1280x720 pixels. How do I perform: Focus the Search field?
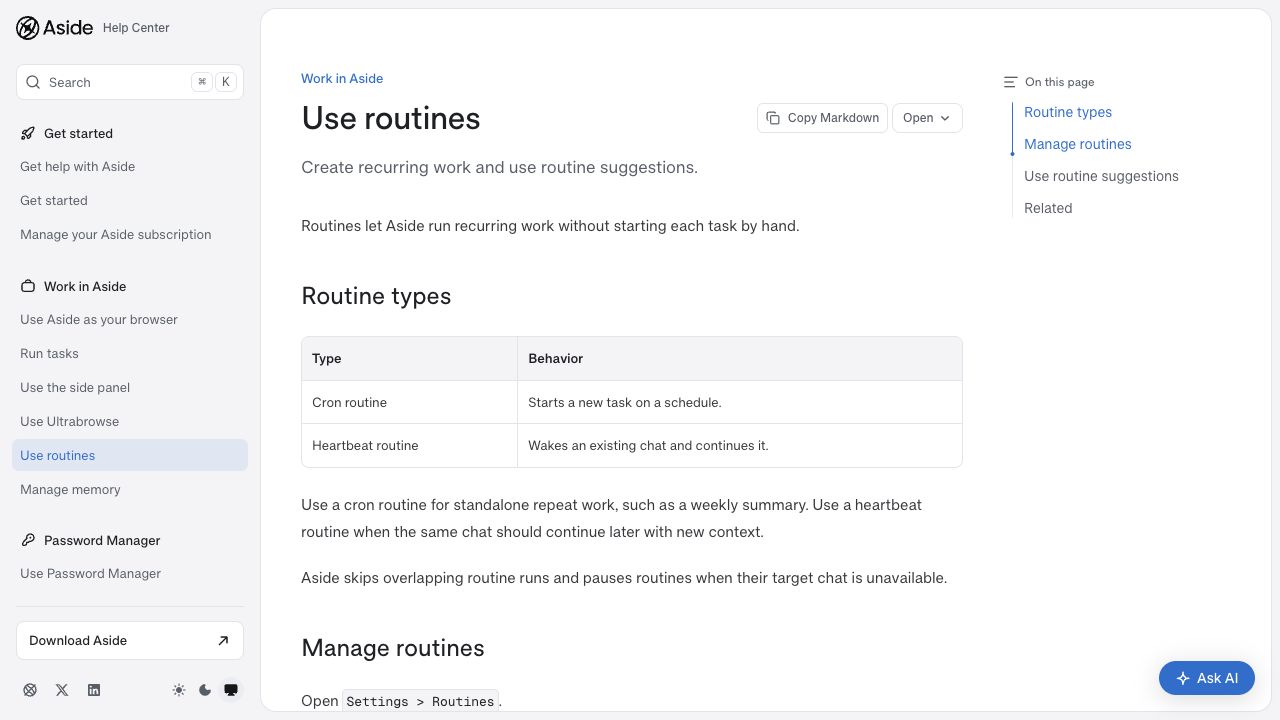click(130, 82)
